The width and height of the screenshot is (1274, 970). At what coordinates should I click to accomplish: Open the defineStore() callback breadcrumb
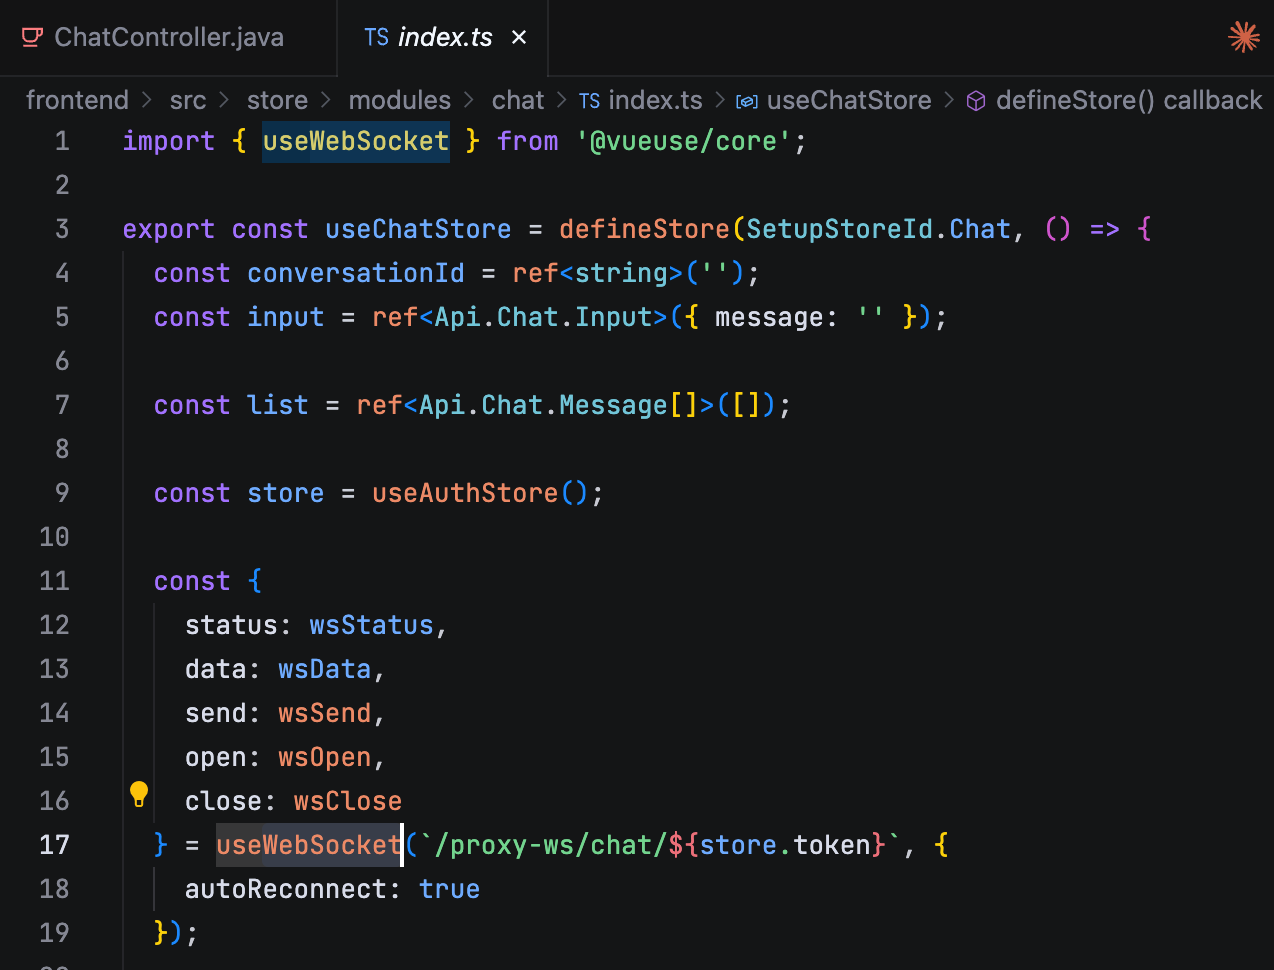[1129, 100]
